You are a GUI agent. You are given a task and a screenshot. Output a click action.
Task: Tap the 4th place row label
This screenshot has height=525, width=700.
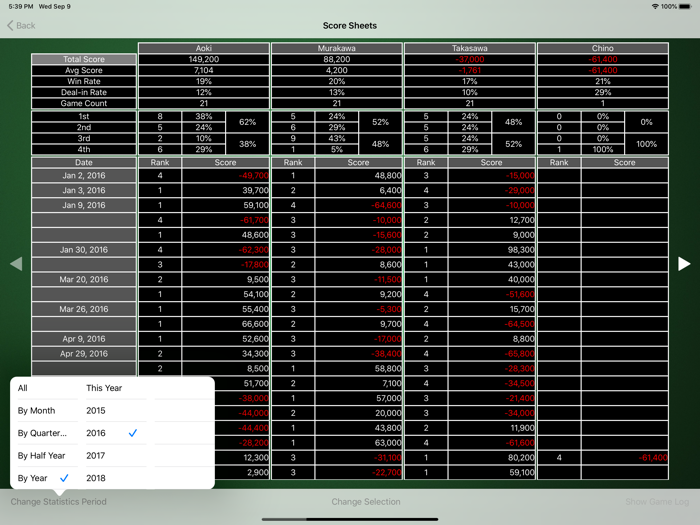pyautogui.click(x=83, y=150)
